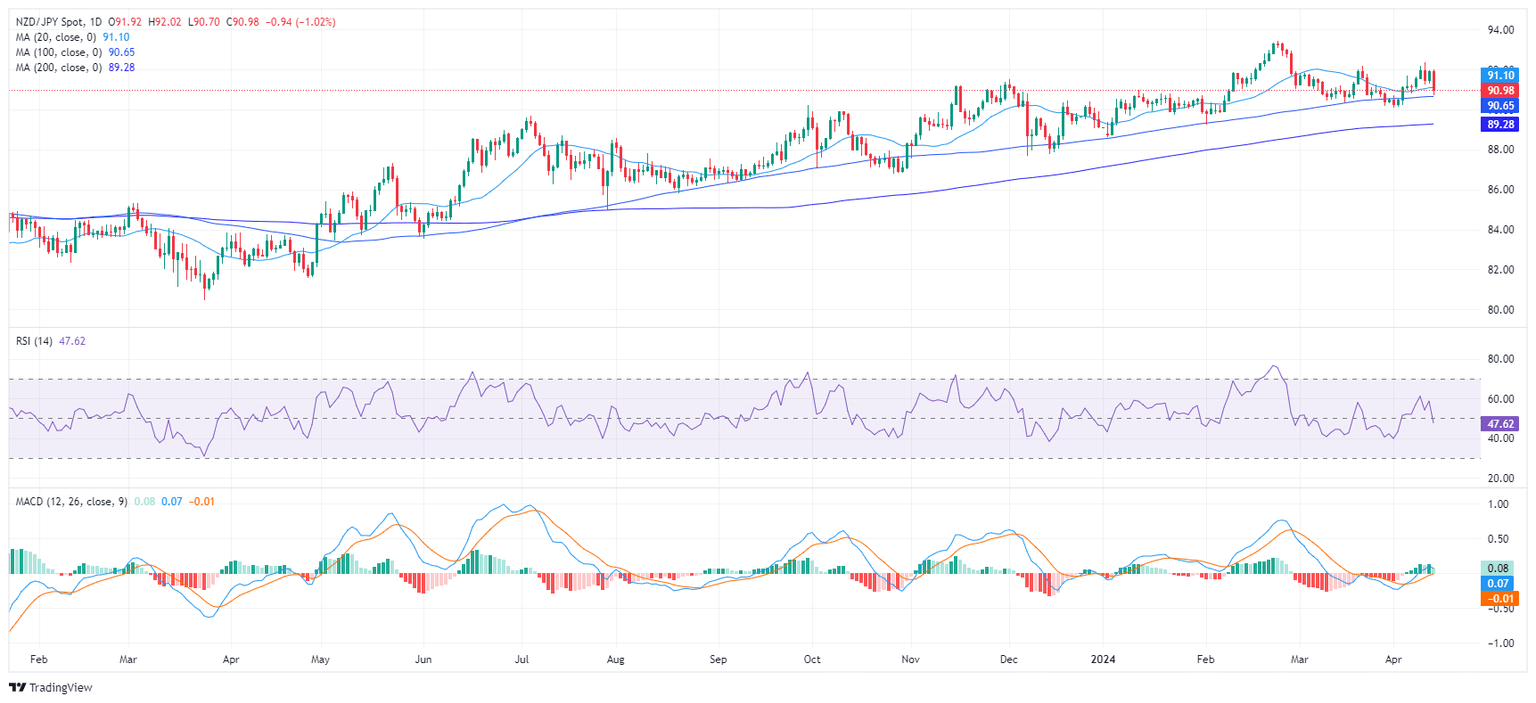The image size is (1536, 703).
Task: Click the green 0.08 MACD scale tag
Action: pos(1498,567)
